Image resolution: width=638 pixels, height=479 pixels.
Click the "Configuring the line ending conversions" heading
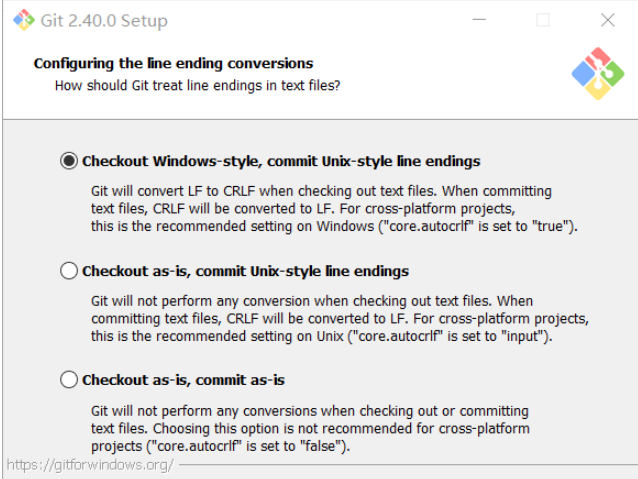point(173,63)
